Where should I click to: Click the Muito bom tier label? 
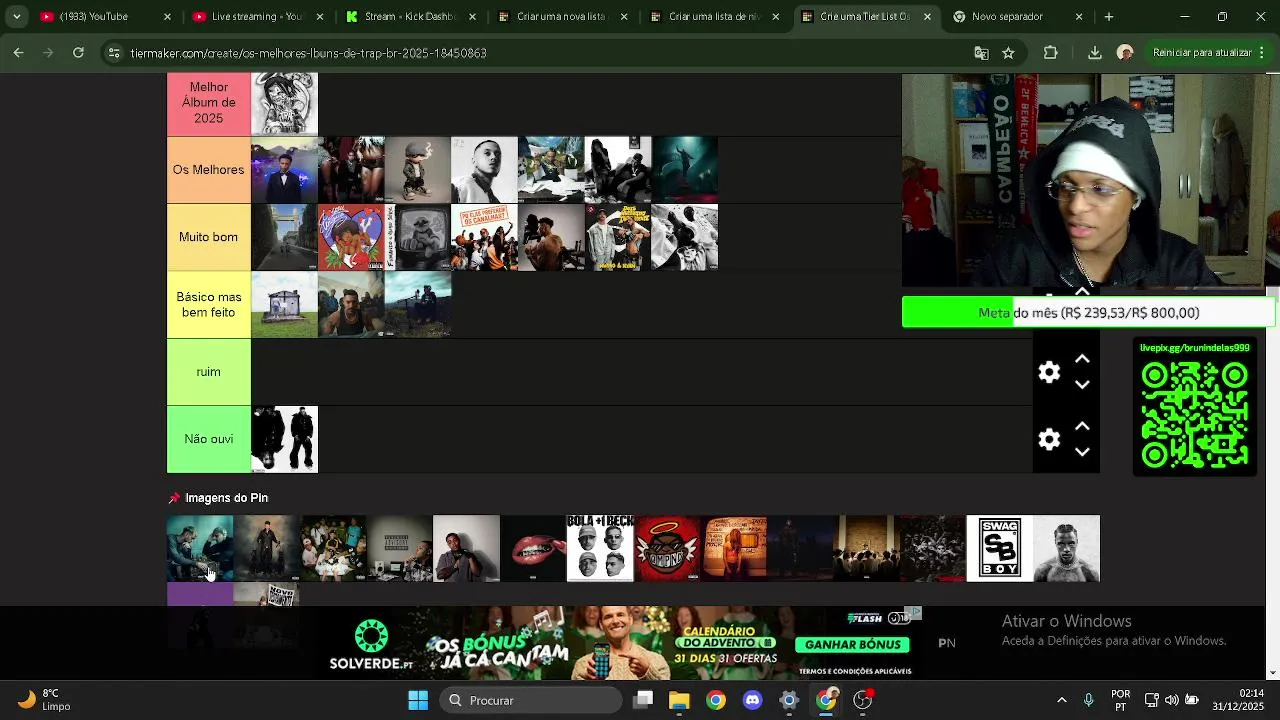[209, 237]
